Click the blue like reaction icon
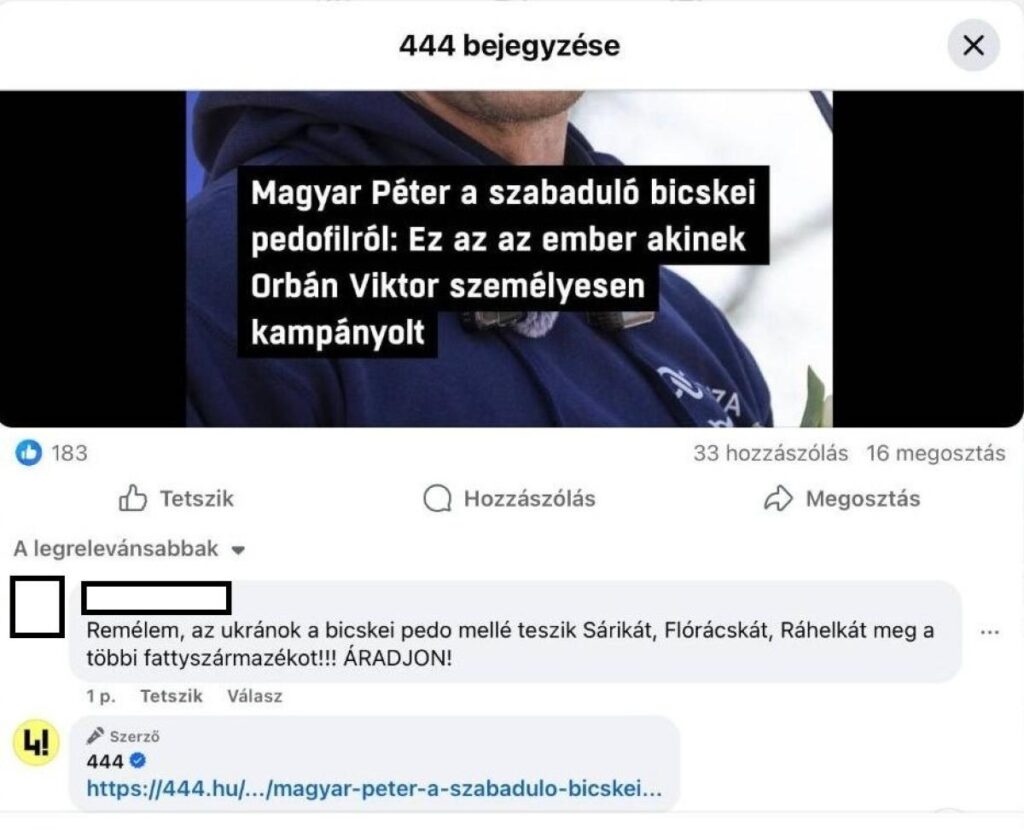 pyautogui.click(x=29, y=452)
